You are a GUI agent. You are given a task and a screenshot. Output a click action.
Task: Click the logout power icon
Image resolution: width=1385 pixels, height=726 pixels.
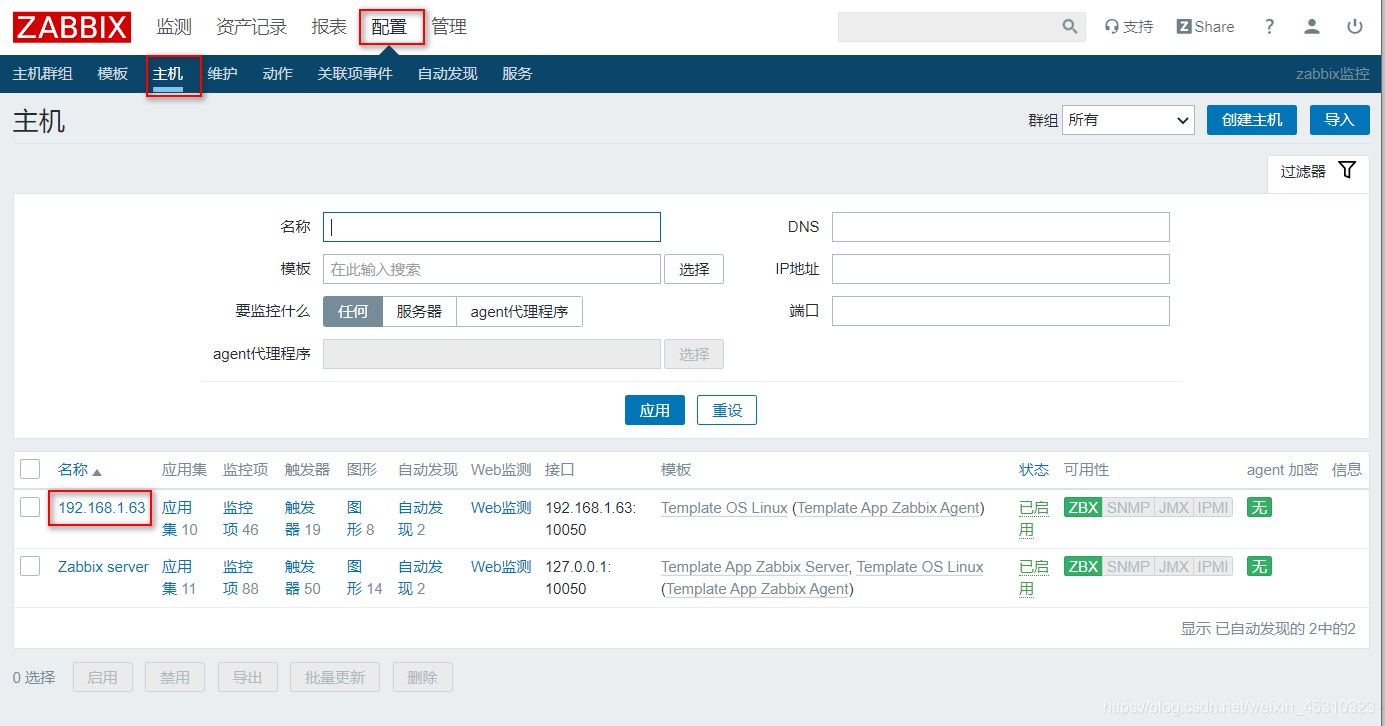tap(1355, 27)
